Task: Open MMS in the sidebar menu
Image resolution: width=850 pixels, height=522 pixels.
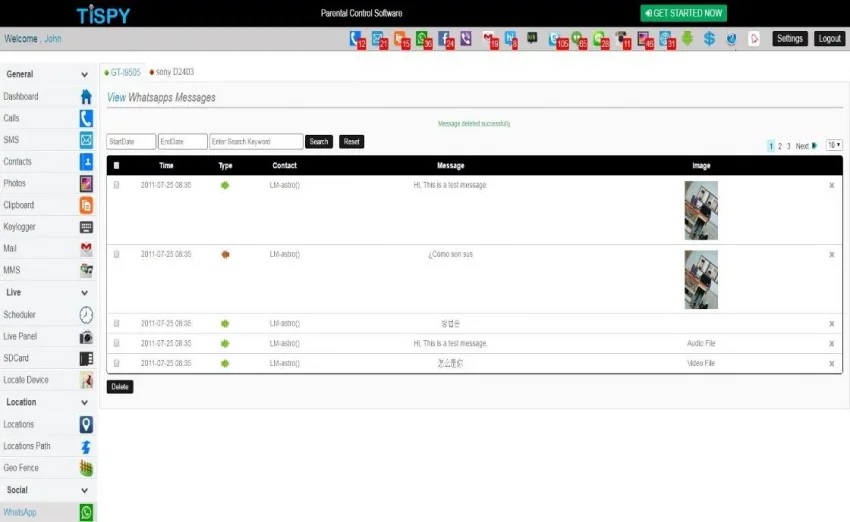Action: pos(48,270)
